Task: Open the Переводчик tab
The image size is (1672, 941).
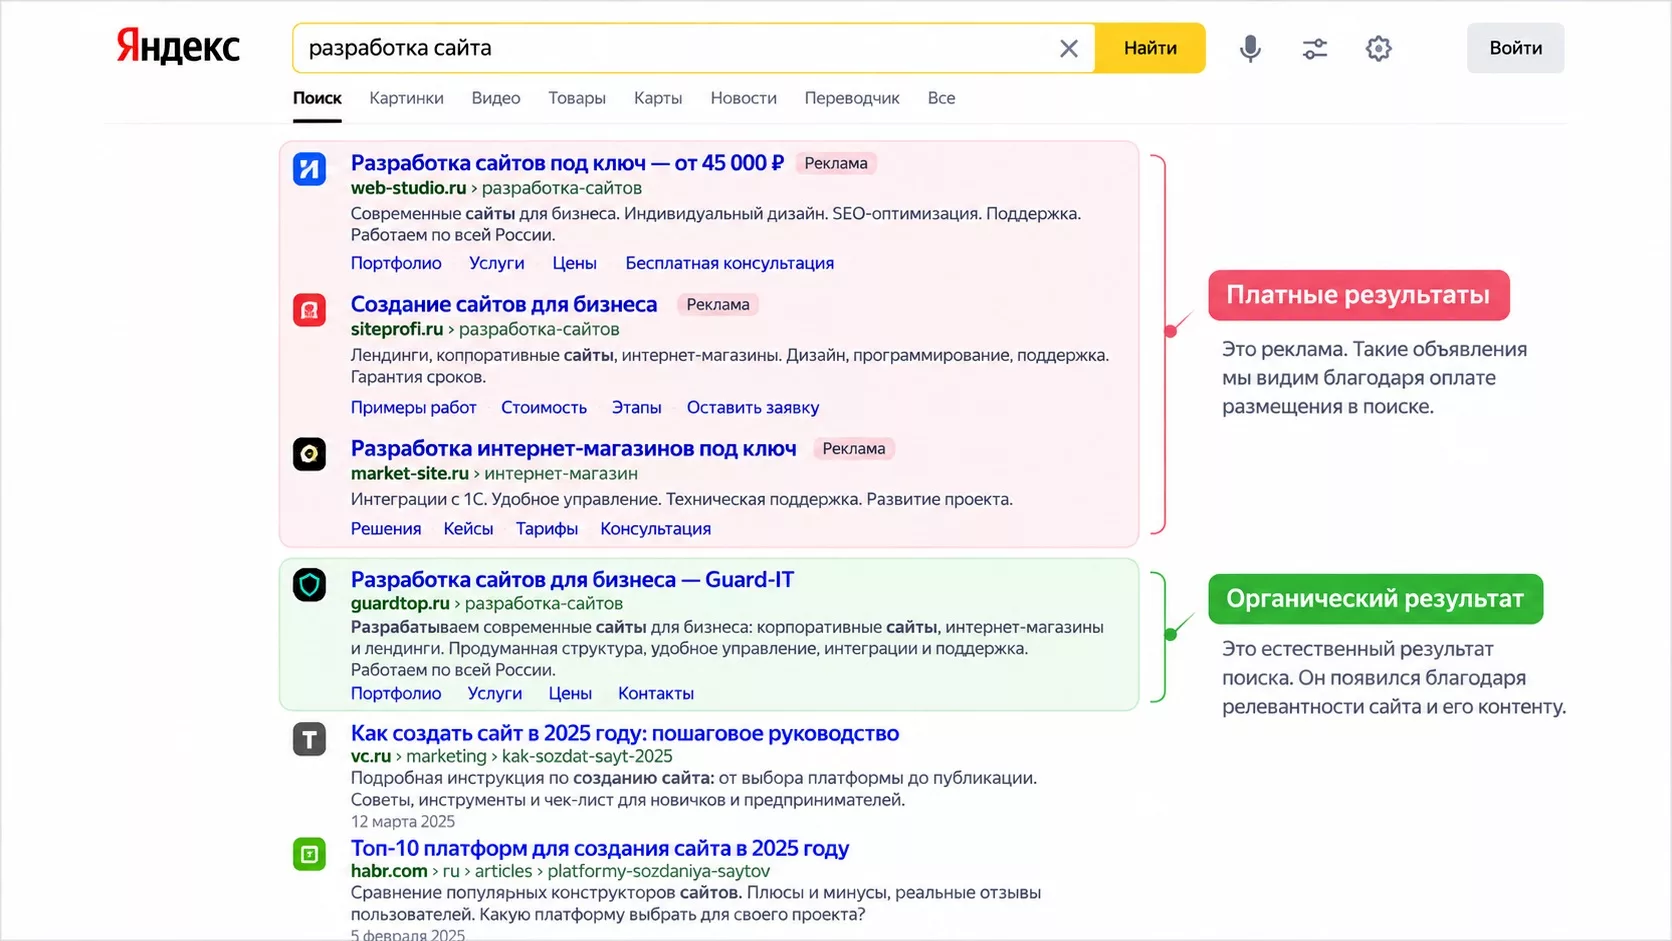Action: (x=852, y=98)
